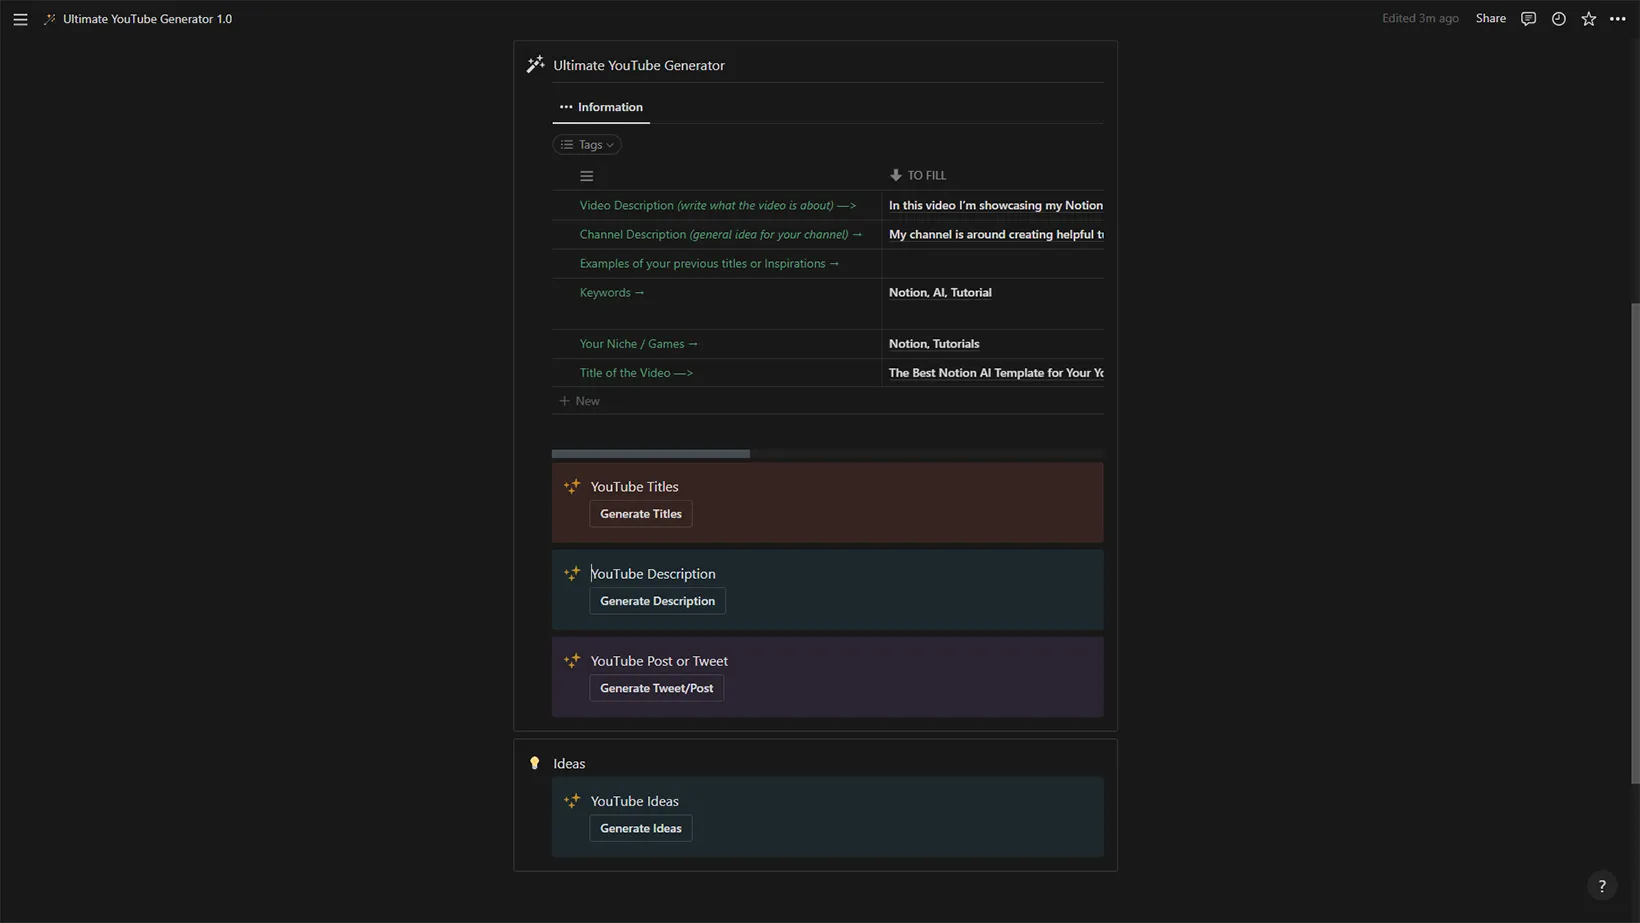Click the lightbulb icon next to Ideas
The height and width of the screenshot is (923, 1640).
[535, 763]
